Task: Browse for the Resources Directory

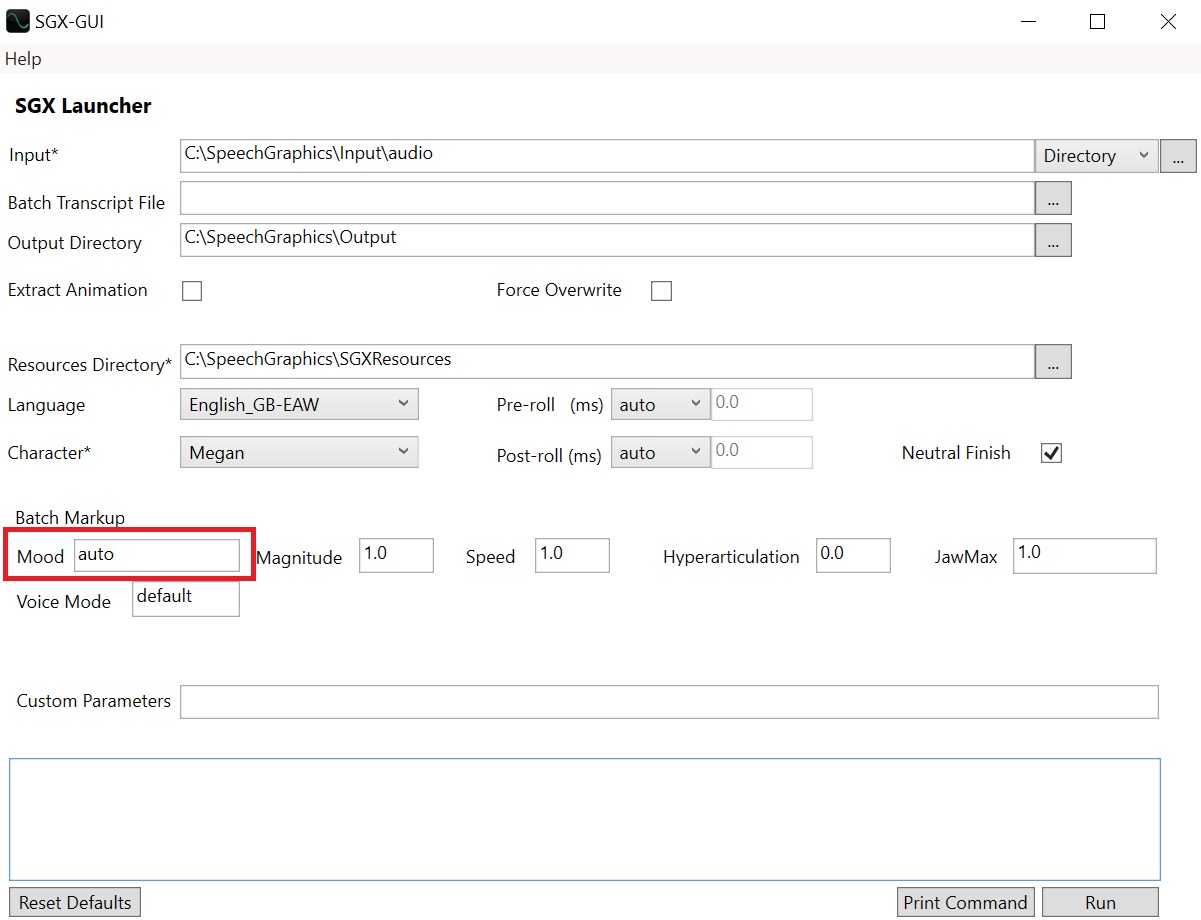Action: pyautogui.click(x=1053, y=362)
